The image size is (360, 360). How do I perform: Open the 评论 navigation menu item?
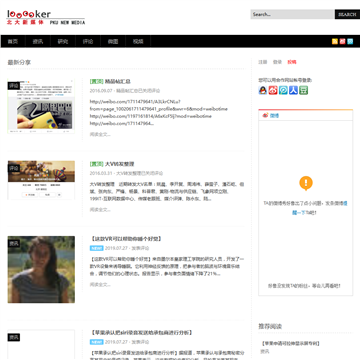tap(88, 41)
